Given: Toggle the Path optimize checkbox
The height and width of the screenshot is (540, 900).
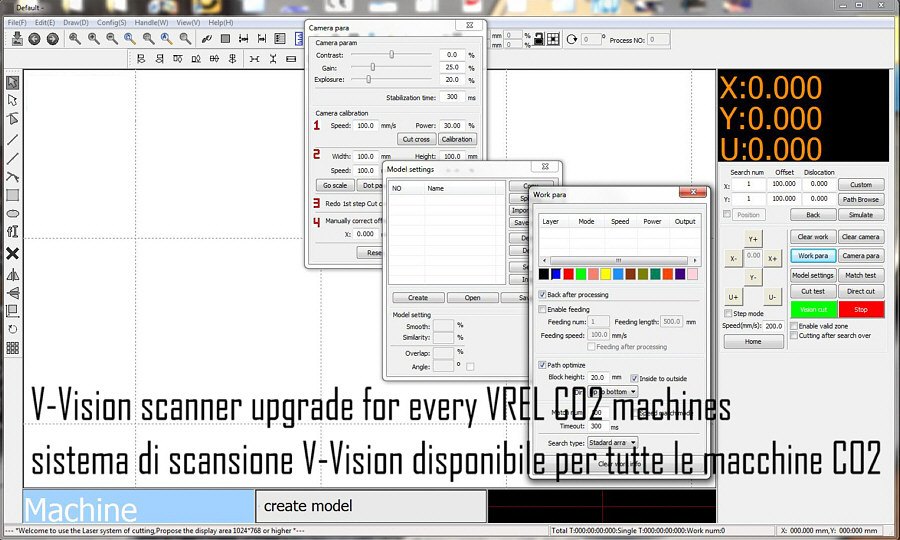Looking at the screenshot, I should tap(542, 365).
